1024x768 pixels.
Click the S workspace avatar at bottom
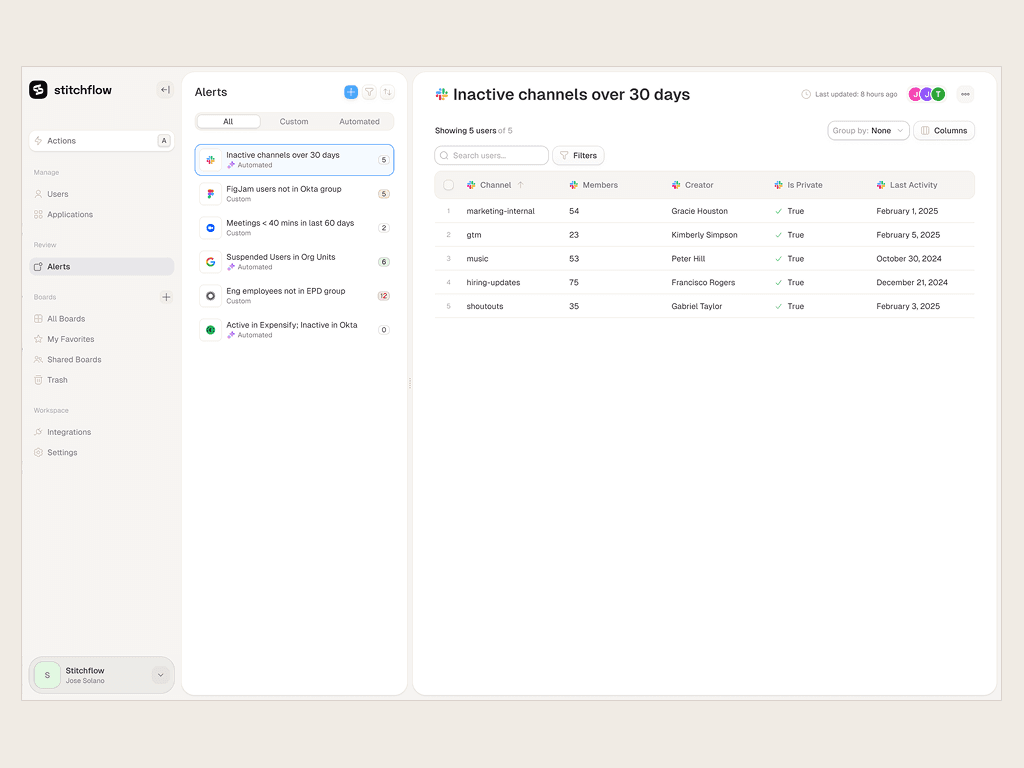click(47, 675)
